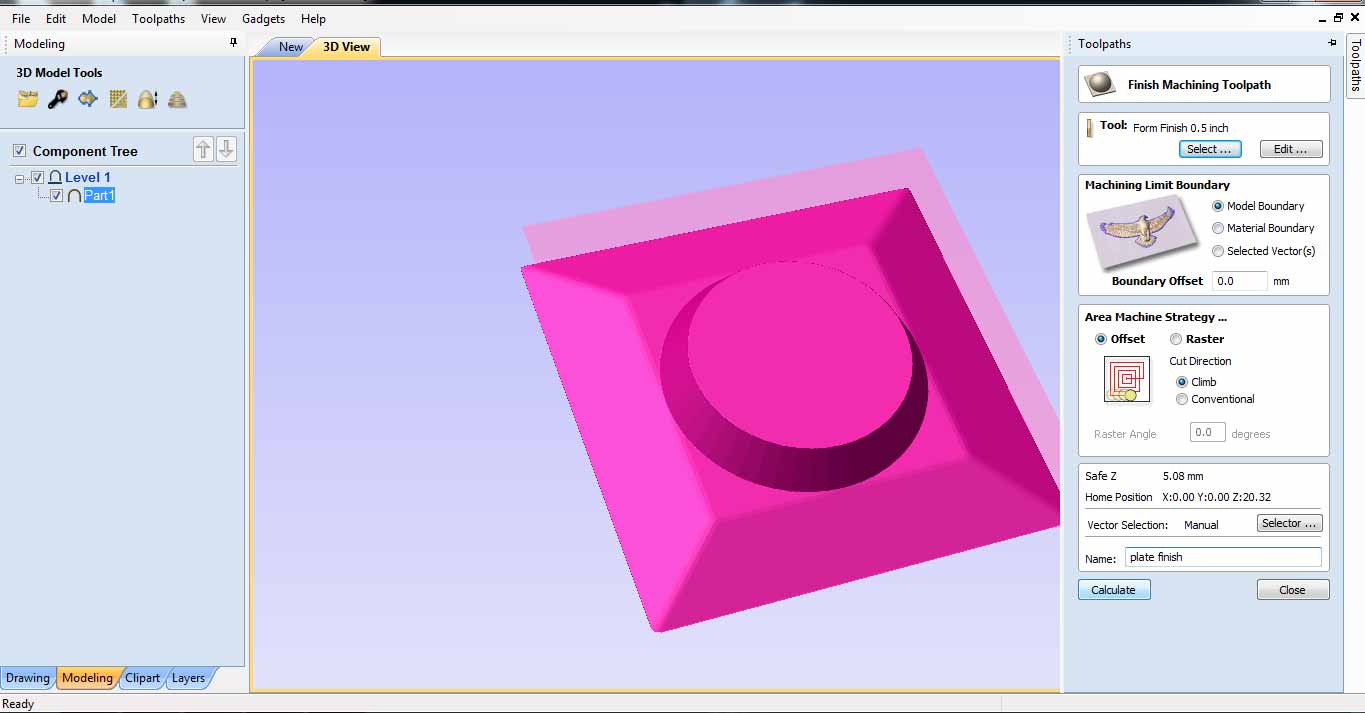Viewport: 1365px width, 713px height.
Task: Click the Boundary Offset input field
Action: pos(1240,281)
